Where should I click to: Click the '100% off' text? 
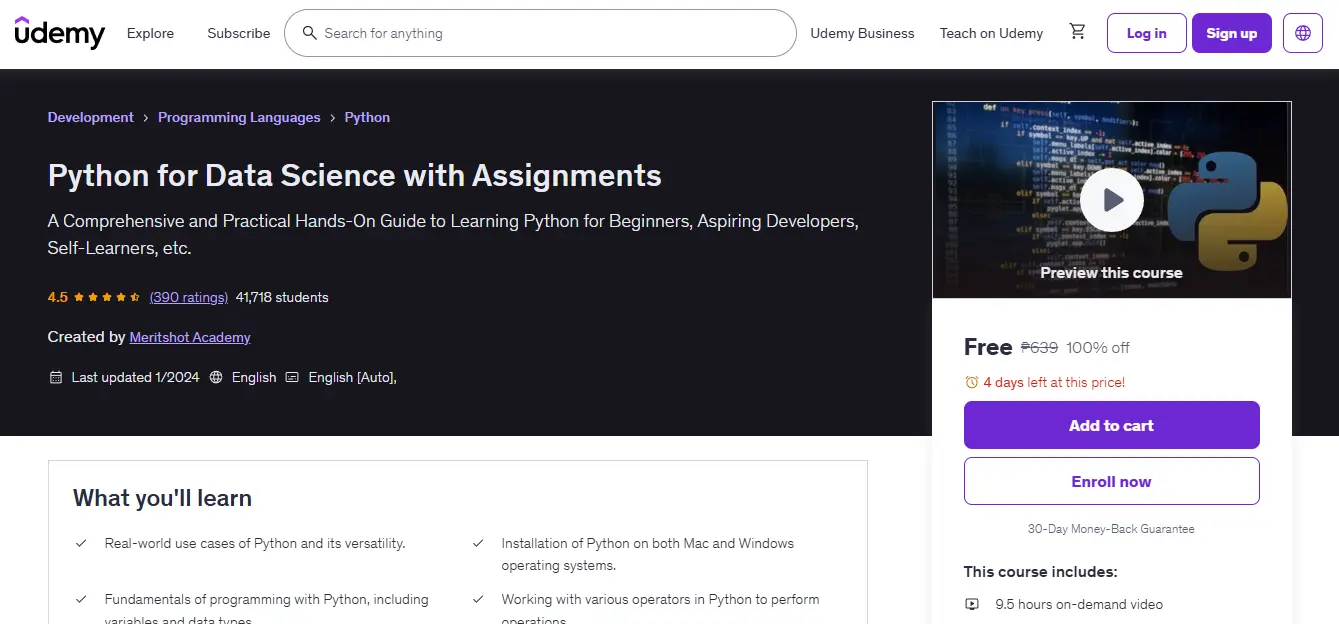click(x=1098, y=347)
